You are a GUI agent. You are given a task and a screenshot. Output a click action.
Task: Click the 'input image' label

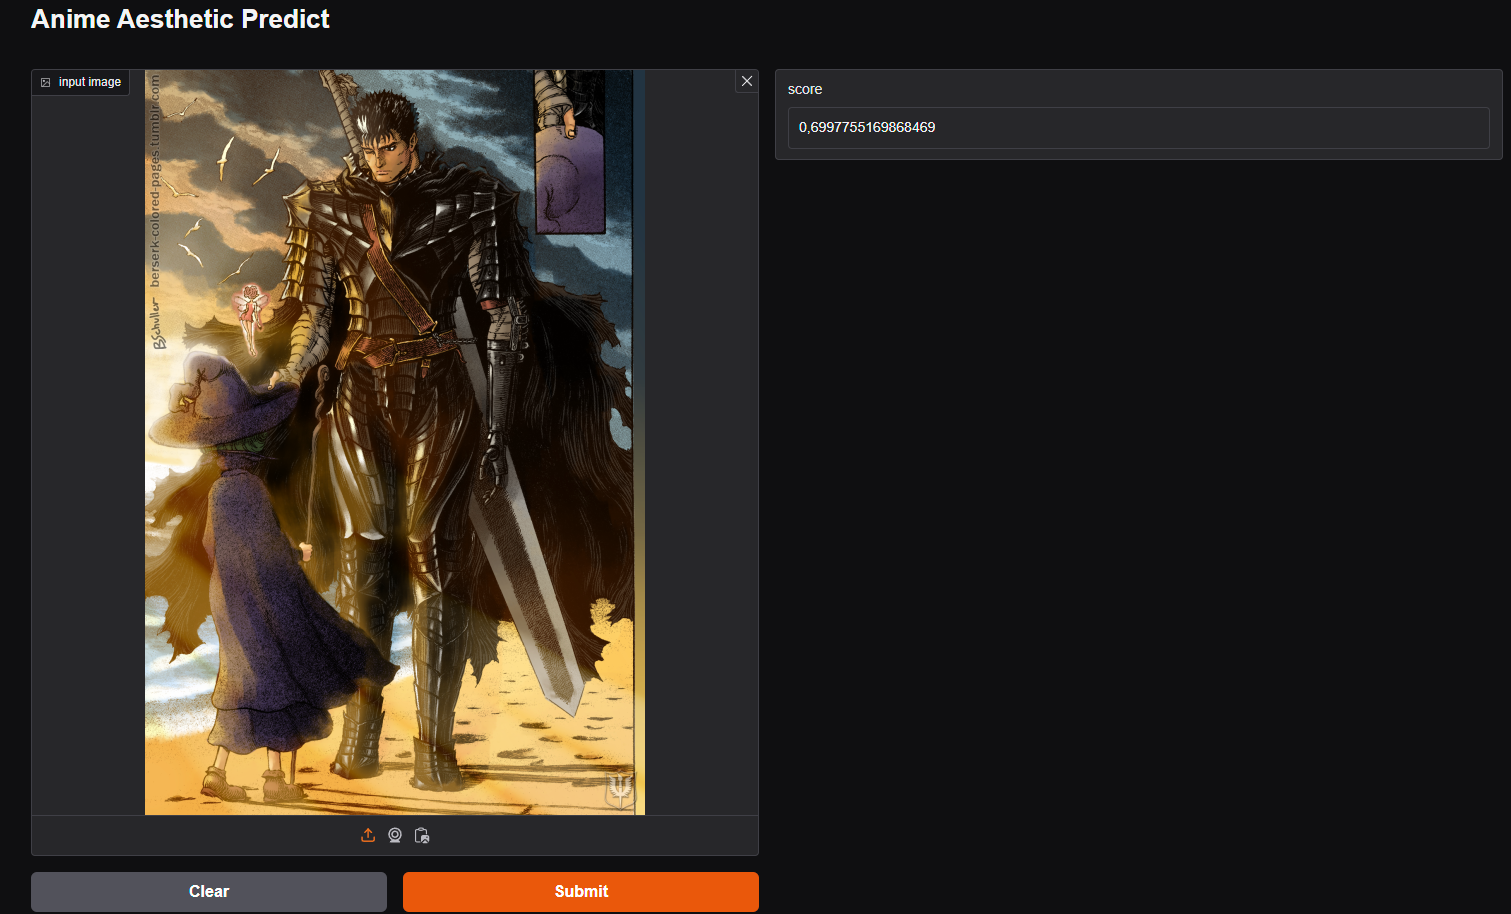click(90, 82)
